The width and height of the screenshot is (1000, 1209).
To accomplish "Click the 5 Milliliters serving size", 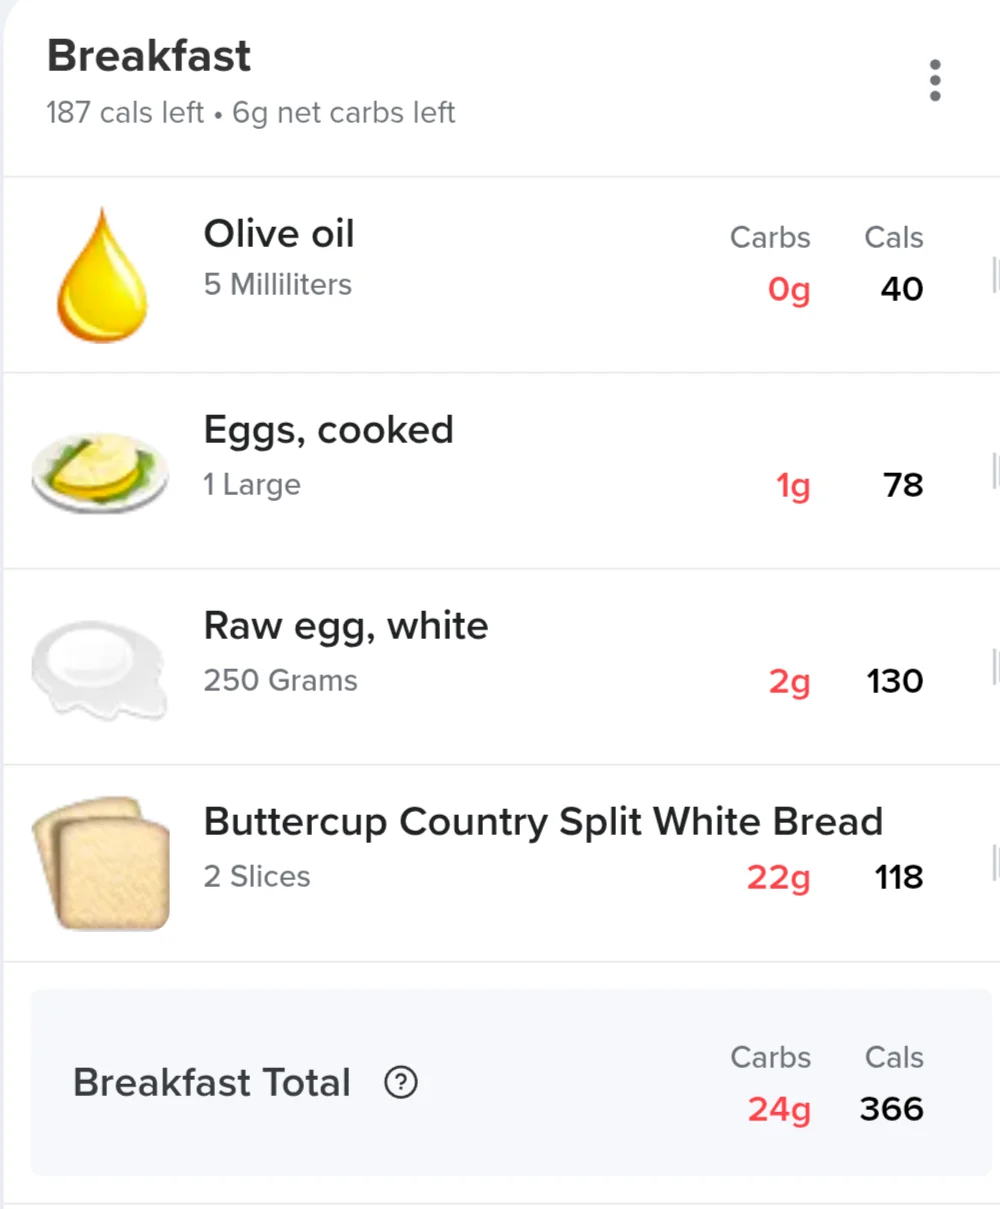I will pyautogui.click(x=278, y=284).
